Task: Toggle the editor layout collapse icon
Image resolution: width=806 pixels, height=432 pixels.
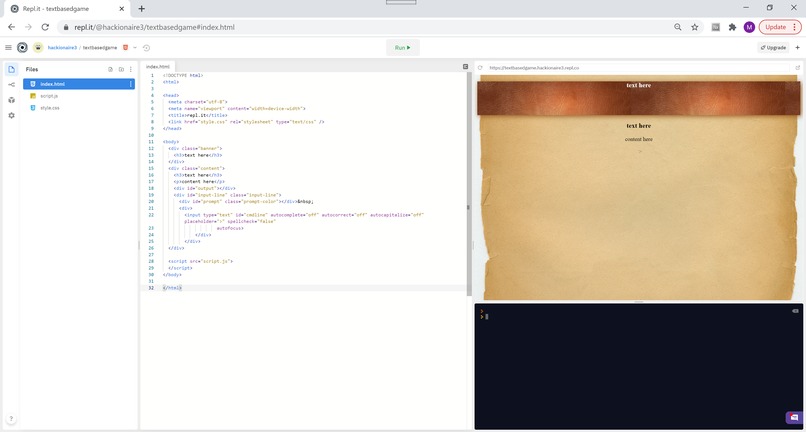Action: [465, 66]
